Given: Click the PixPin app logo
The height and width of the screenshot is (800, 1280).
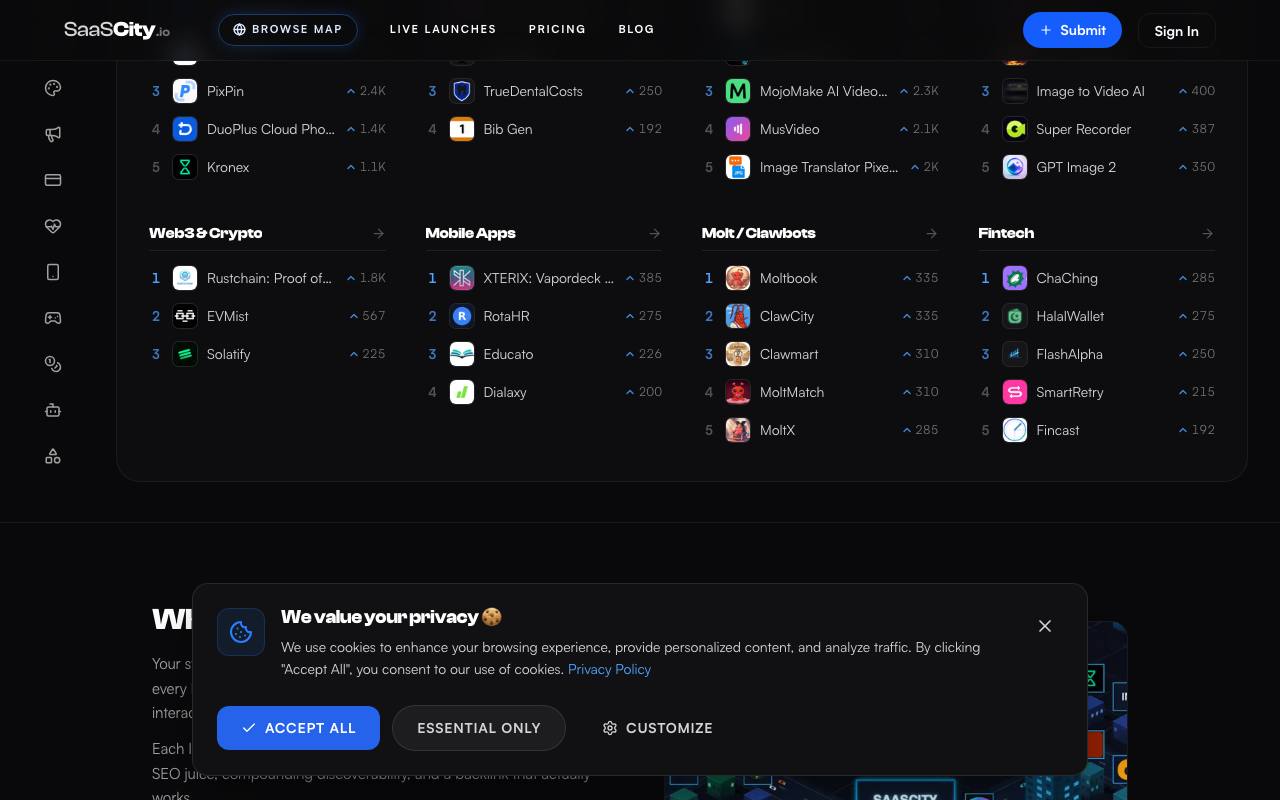Looking at the screenshot, I should pyautogui.click(x=185, y=91).
